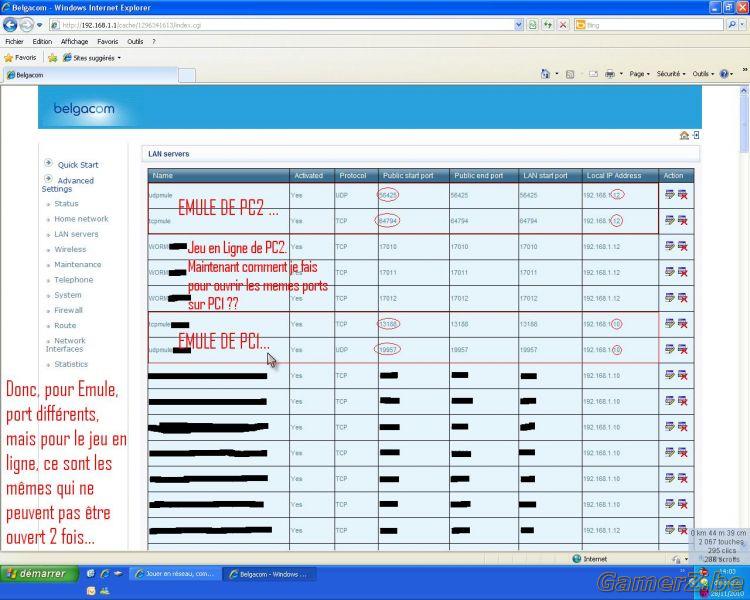Click the démarrer Start button
This screenshot has width=750, height=600.
tap(39, 573)
